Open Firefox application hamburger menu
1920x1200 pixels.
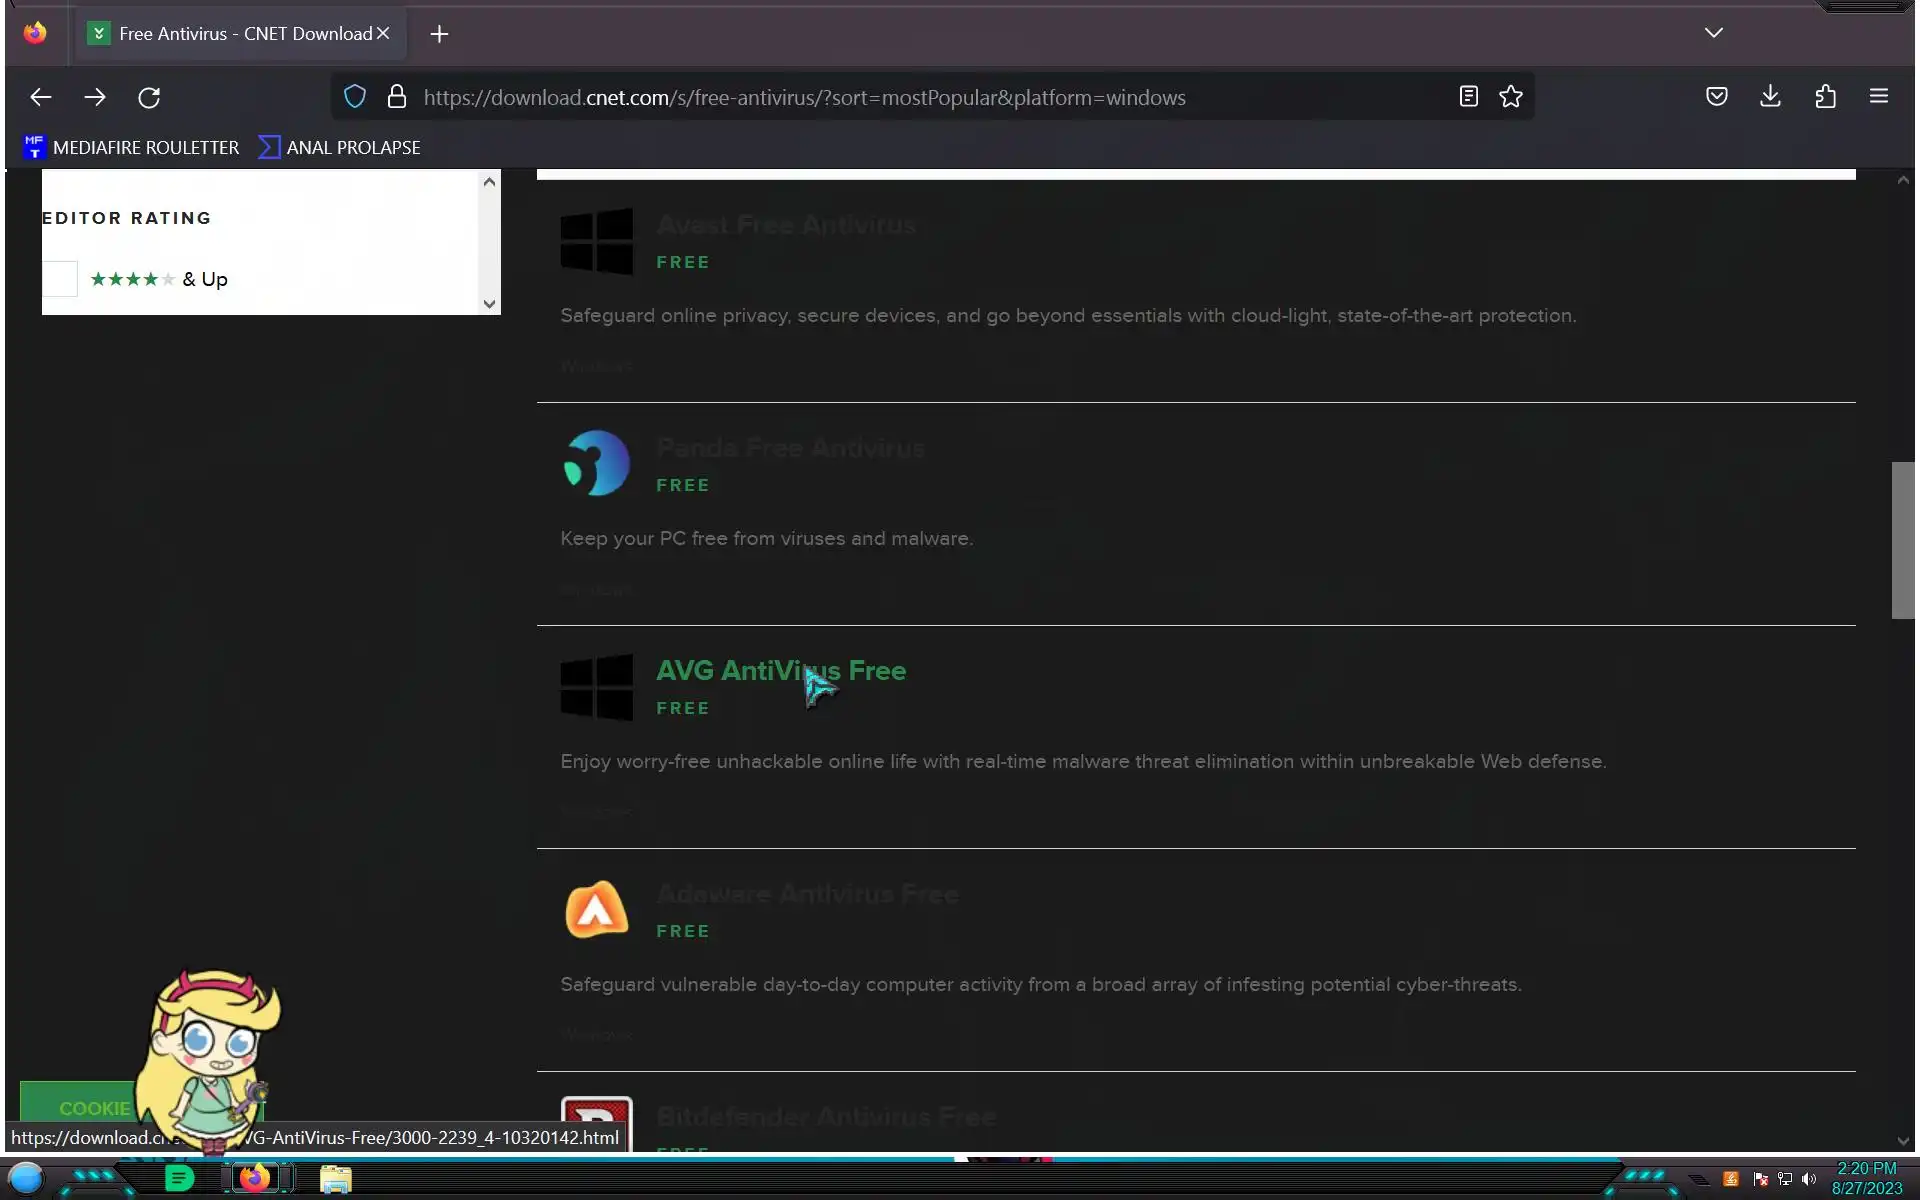(x=1878, y=97)
